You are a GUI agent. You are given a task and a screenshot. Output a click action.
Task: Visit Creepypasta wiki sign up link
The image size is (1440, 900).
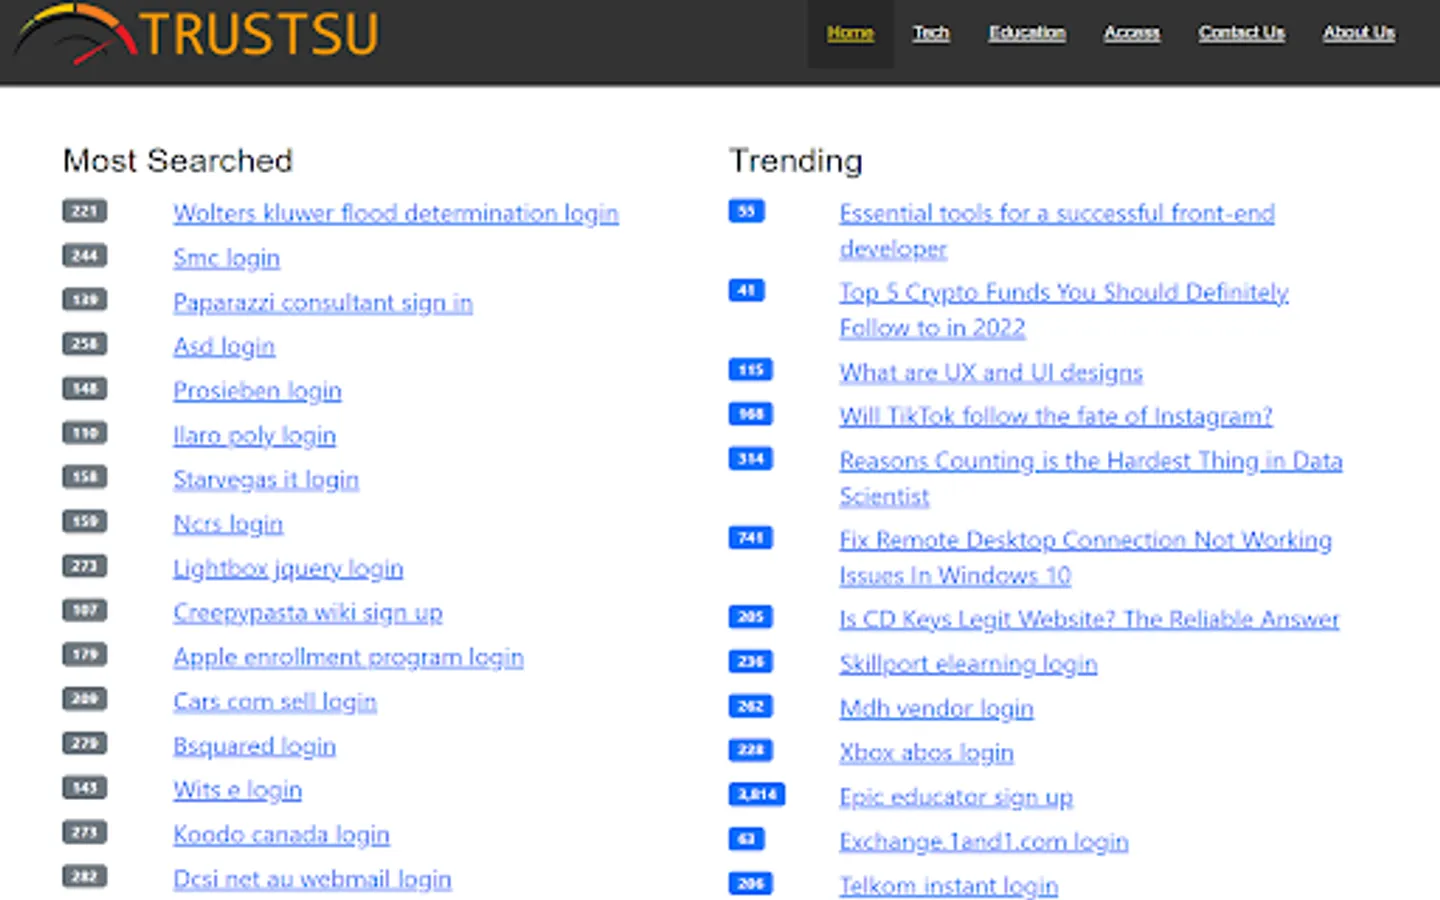click(x=308, y=612)
